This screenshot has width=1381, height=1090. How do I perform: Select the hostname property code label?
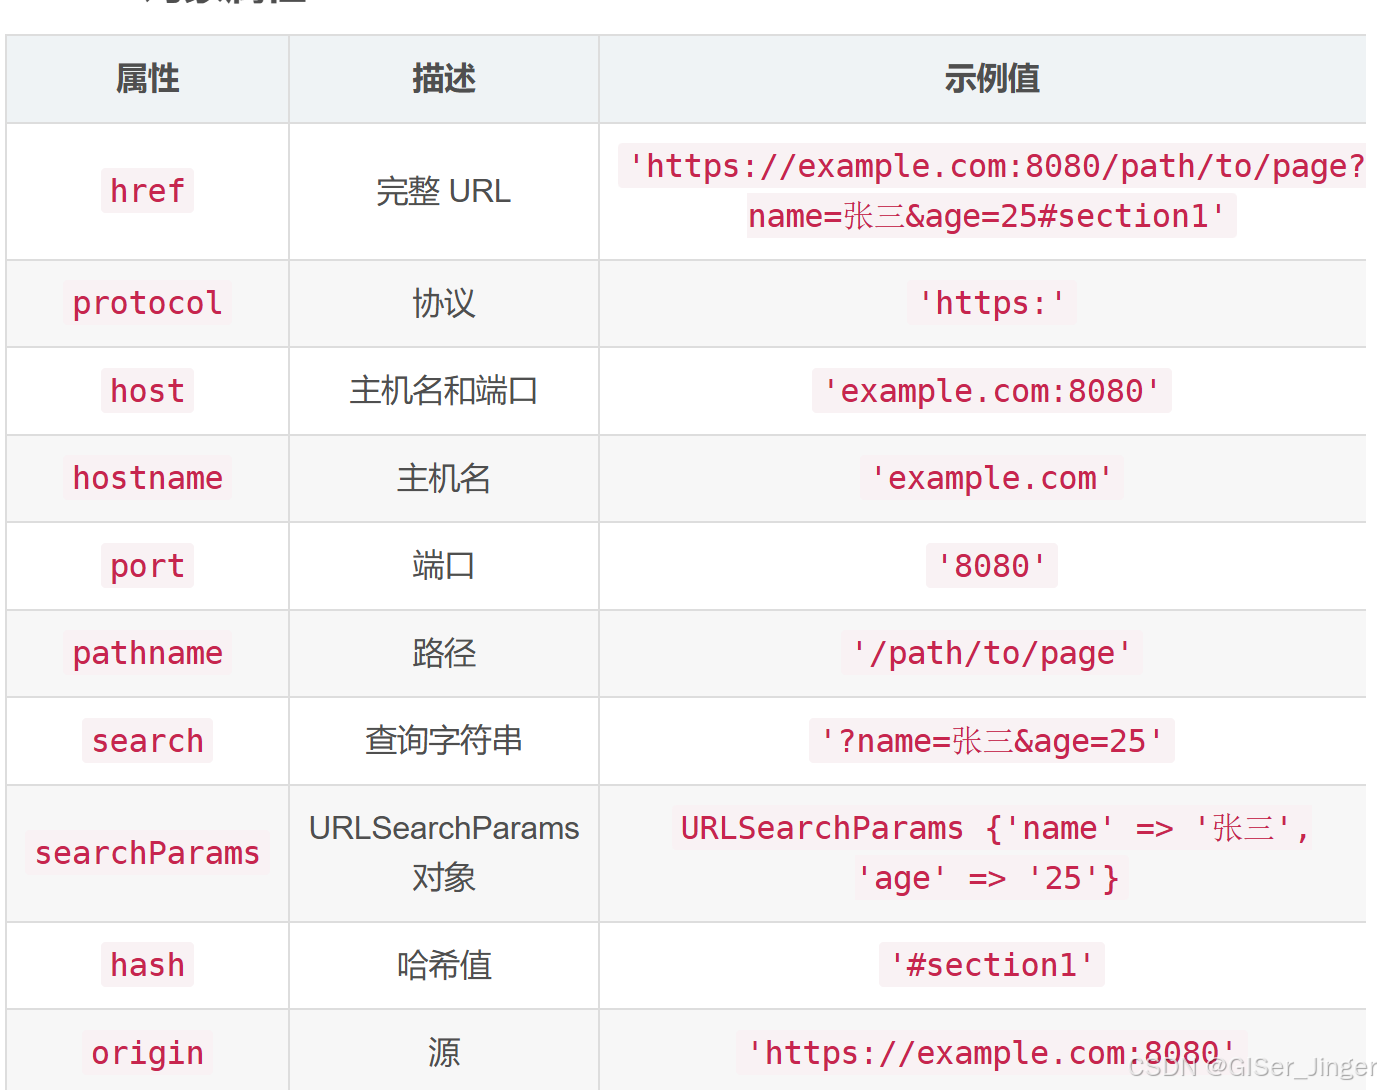coord(147,478)
